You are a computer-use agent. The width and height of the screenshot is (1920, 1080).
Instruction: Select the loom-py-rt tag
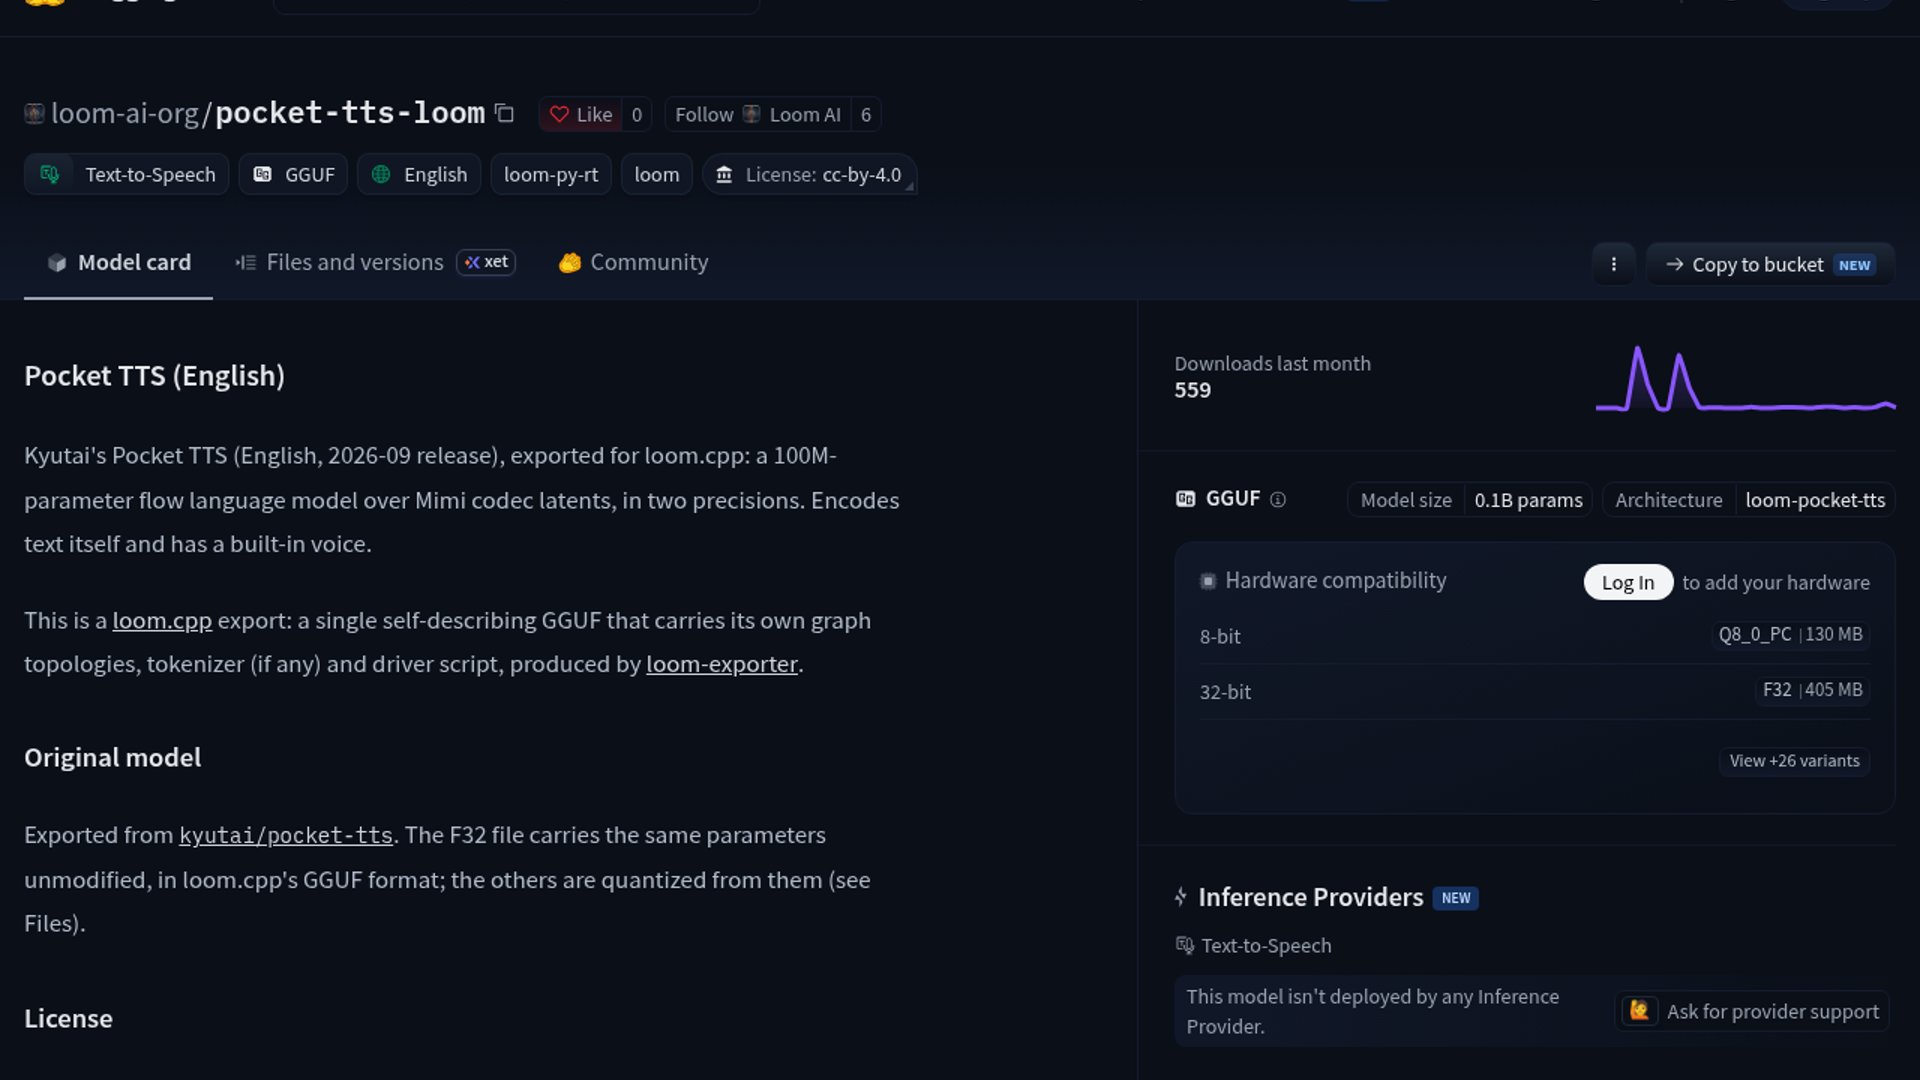pos(551,174)
